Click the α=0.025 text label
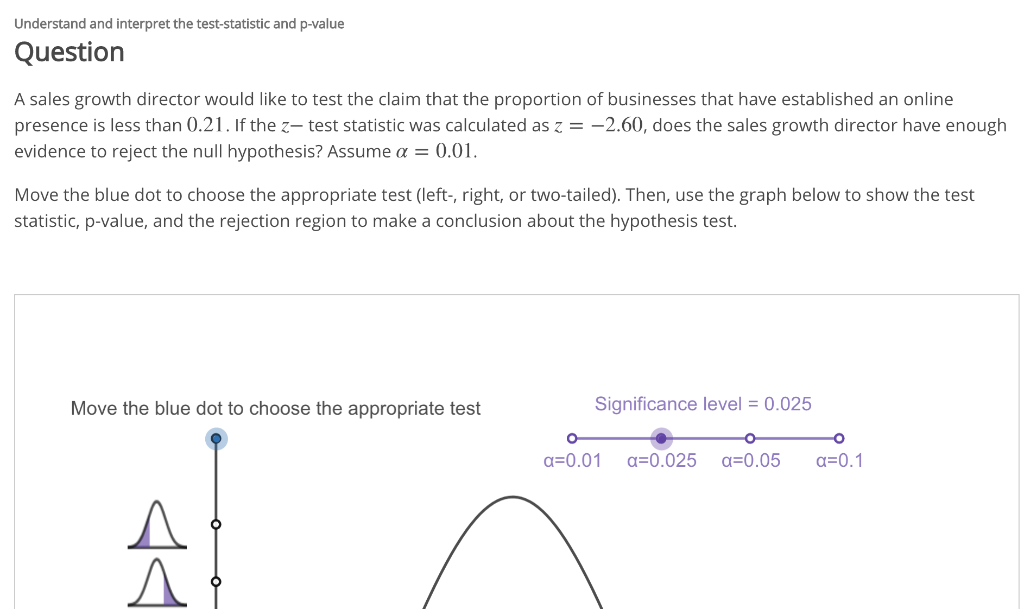Viewport: 1024px width, 609px height. pyautogui.click(x=662, y=461)
